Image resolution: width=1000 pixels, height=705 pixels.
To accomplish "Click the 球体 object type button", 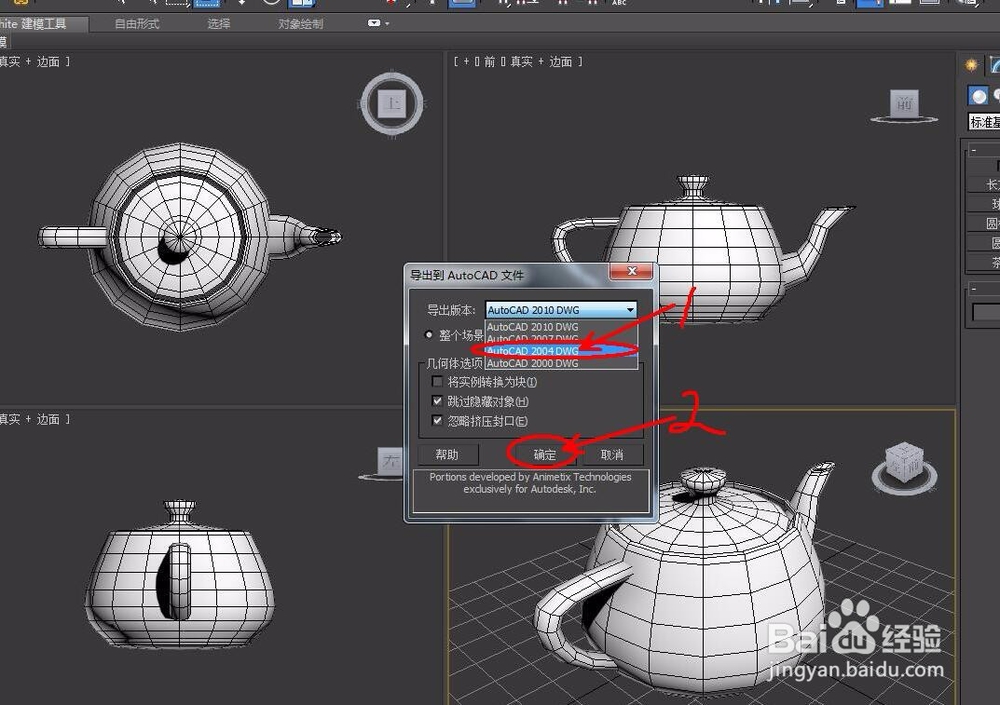I will [x=984, y=204].
